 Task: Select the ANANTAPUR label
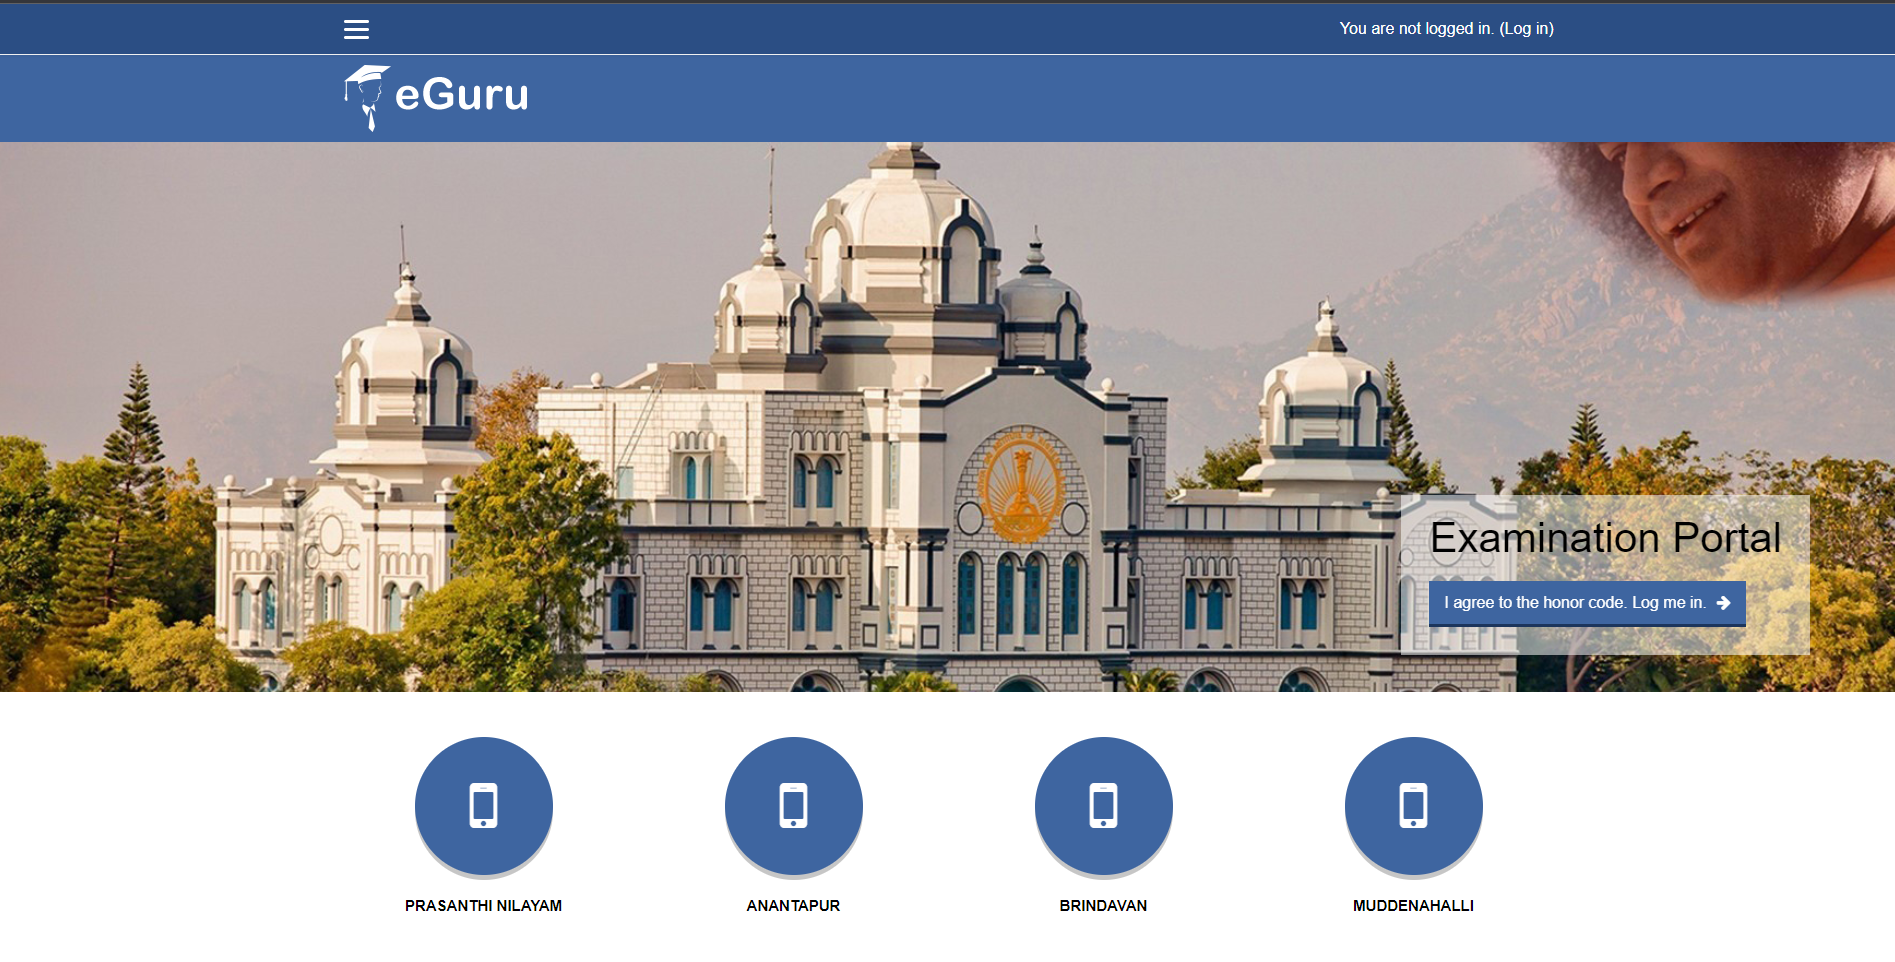click(x=793, y=906)
